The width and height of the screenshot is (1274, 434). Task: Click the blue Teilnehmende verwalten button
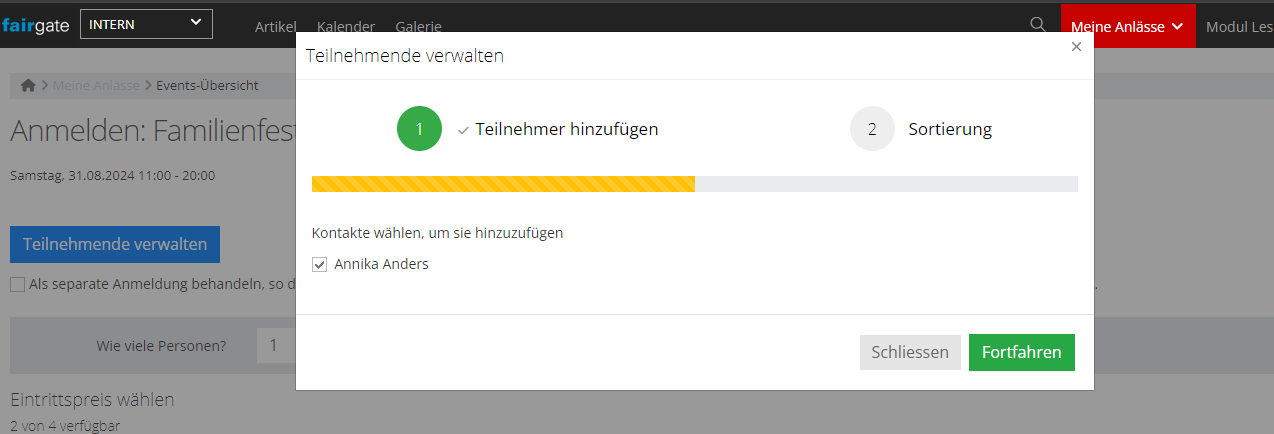115,244
